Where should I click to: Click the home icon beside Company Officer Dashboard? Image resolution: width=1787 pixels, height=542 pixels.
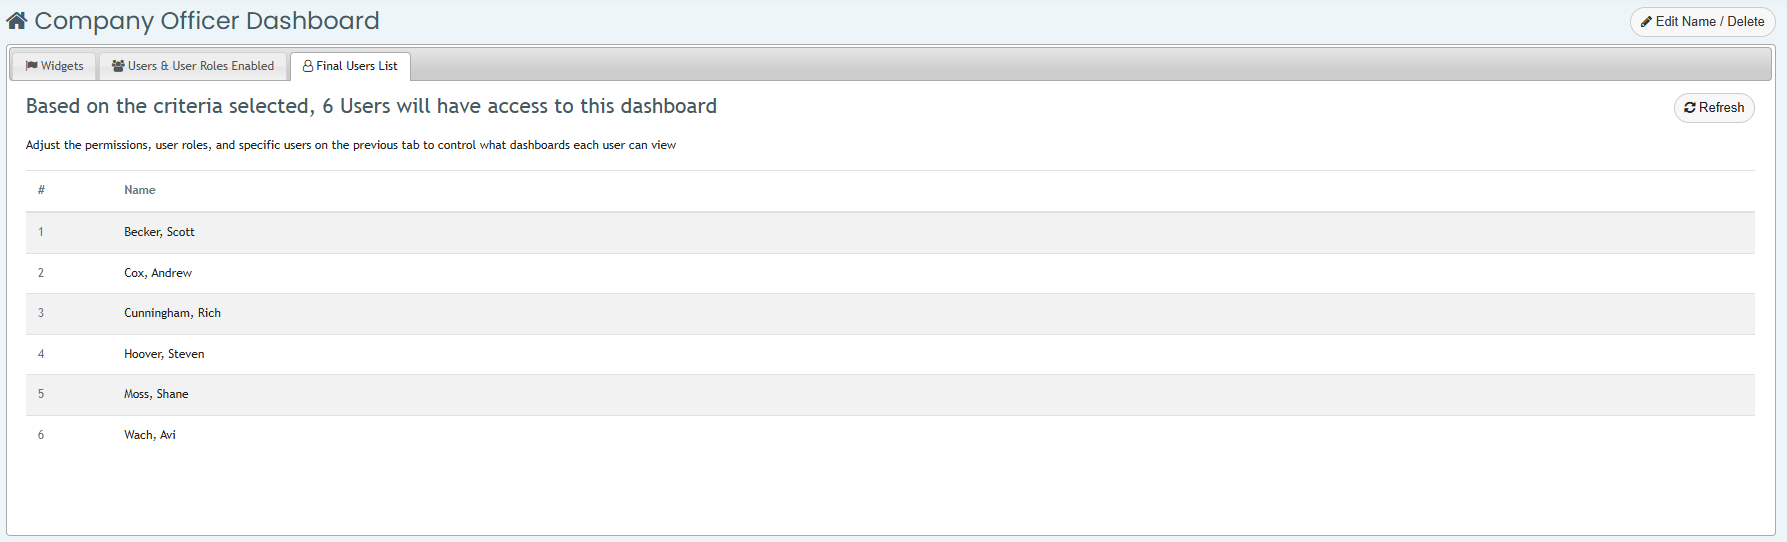point(17,21)
